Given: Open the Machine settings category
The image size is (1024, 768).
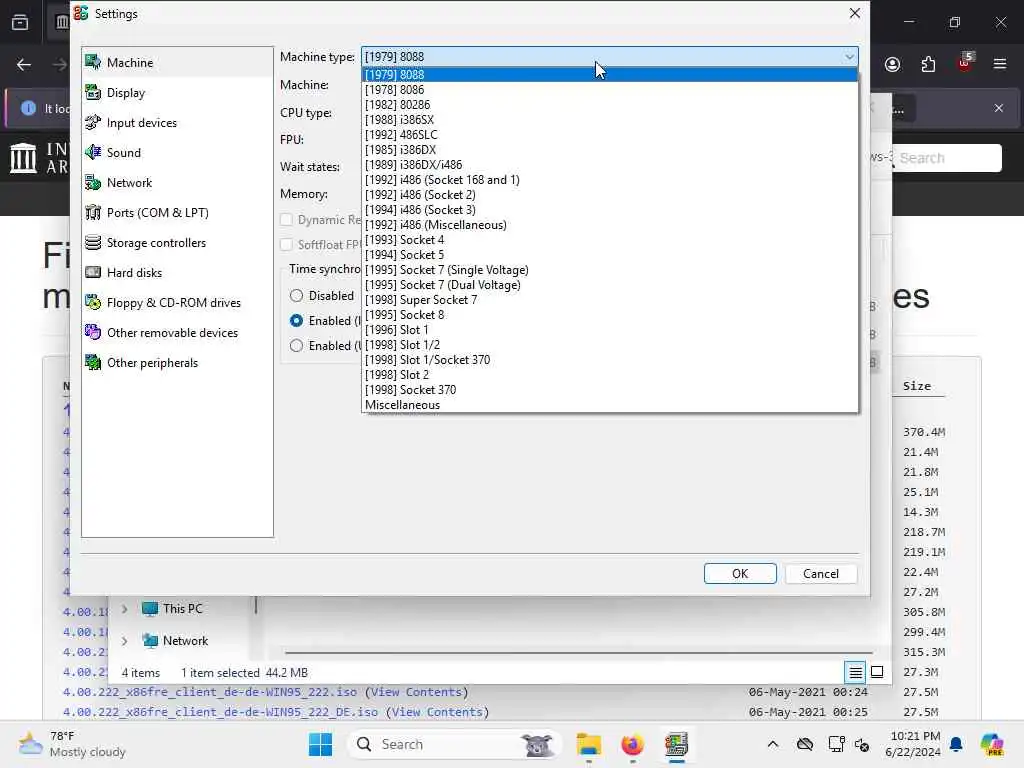Looking at the screenshot, I should tap(177, 63).
